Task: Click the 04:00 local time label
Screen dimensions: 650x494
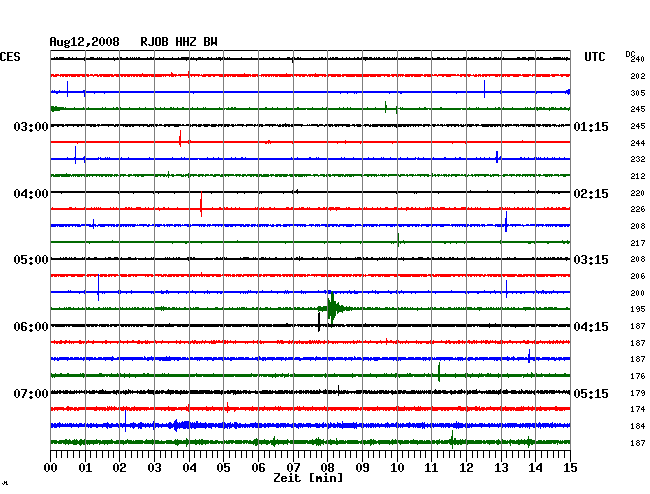Action: click(x=31, y=194)
